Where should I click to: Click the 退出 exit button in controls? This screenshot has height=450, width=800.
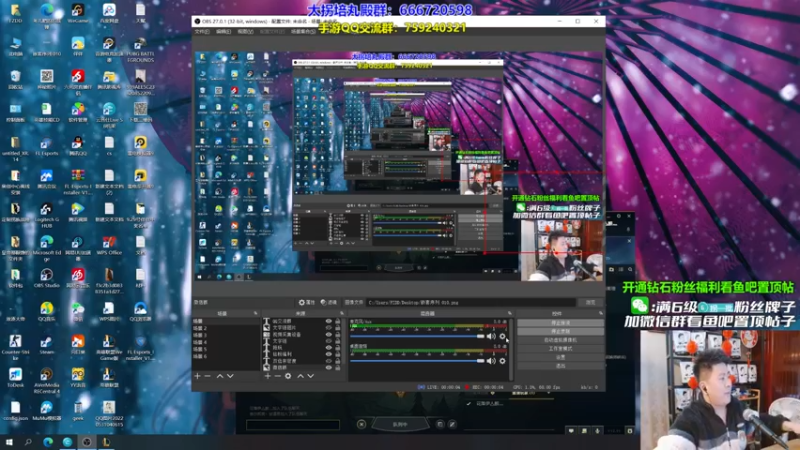click(560, 366)
